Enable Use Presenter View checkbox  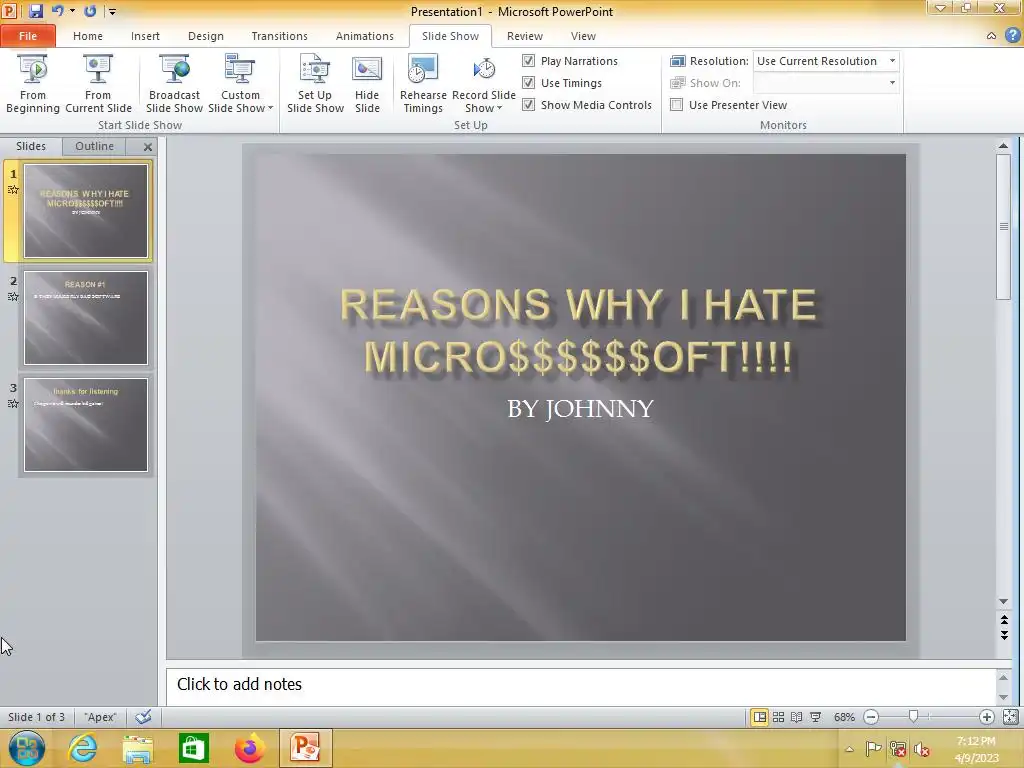(677, 104)
